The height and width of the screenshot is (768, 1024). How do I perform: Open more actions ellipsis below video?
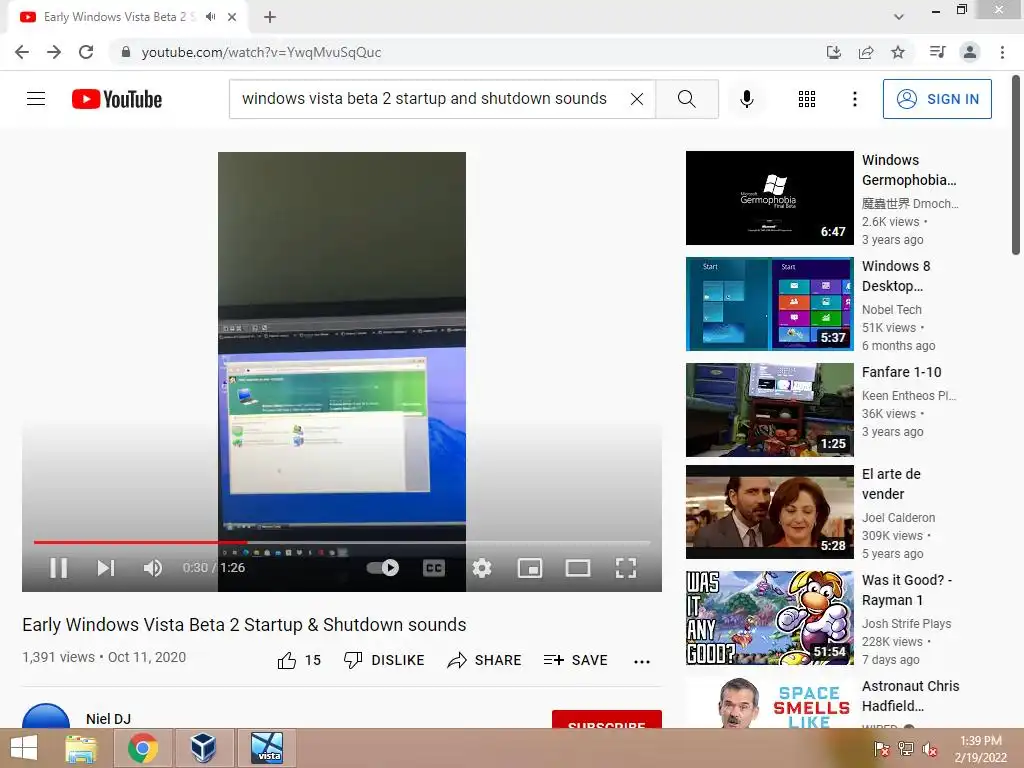tap(642, 661)
